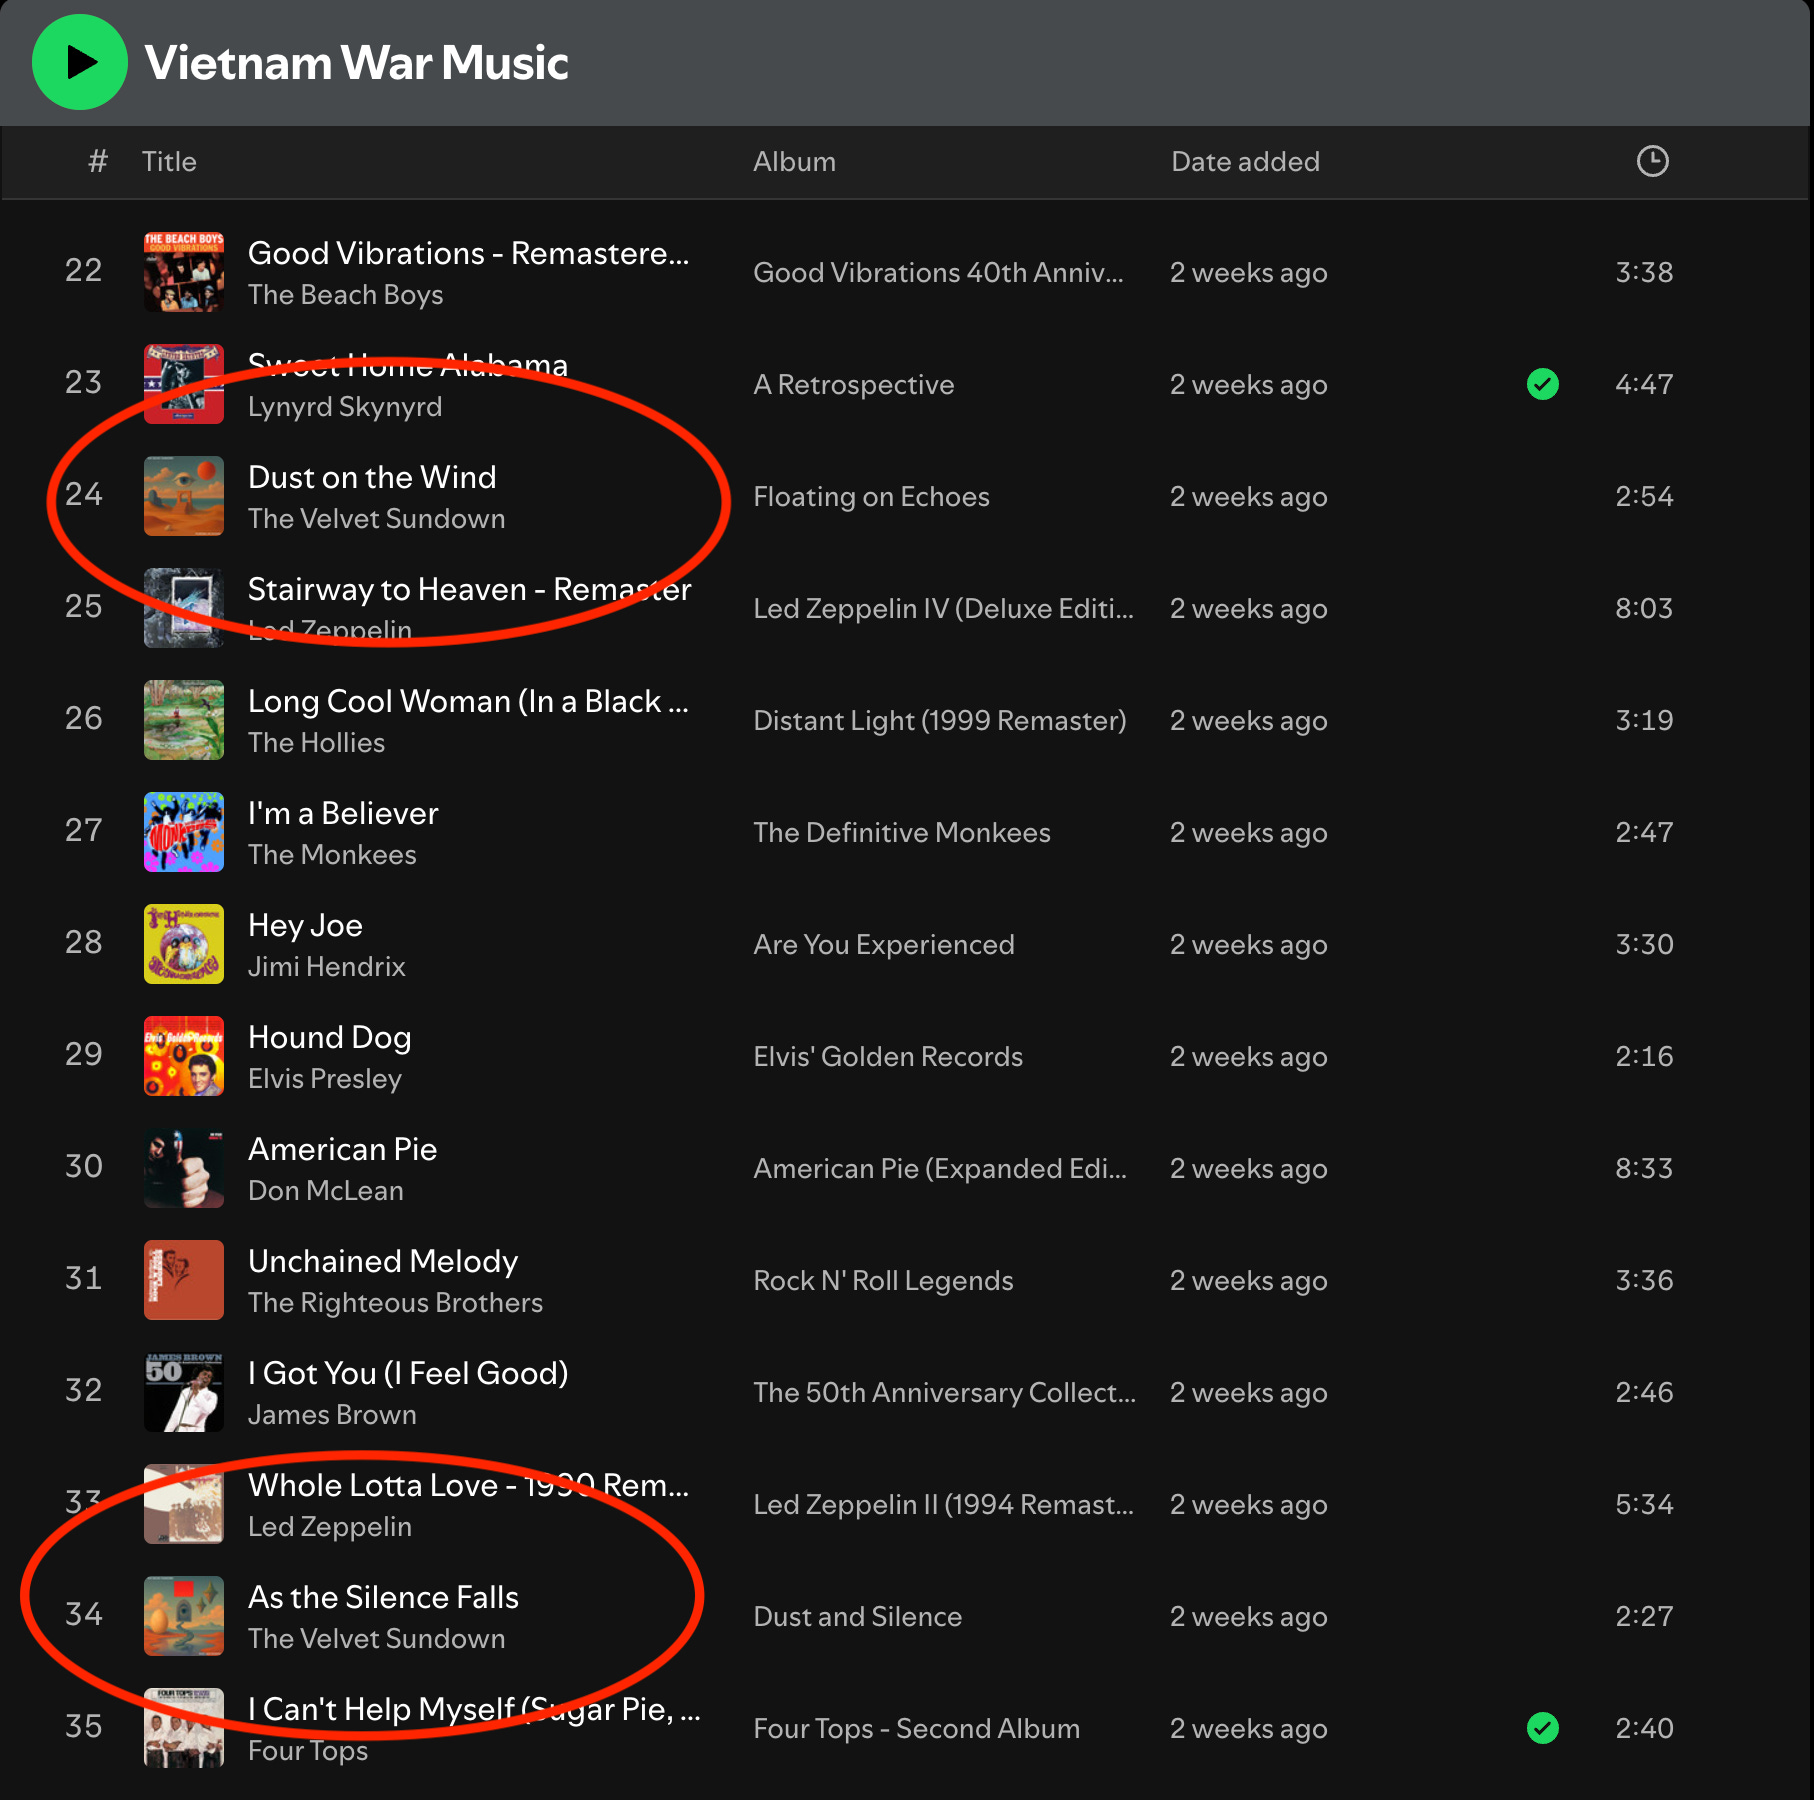Sort by the Album column header
This screenshot has height=1800, width=1814.
[x=794, y=161]
